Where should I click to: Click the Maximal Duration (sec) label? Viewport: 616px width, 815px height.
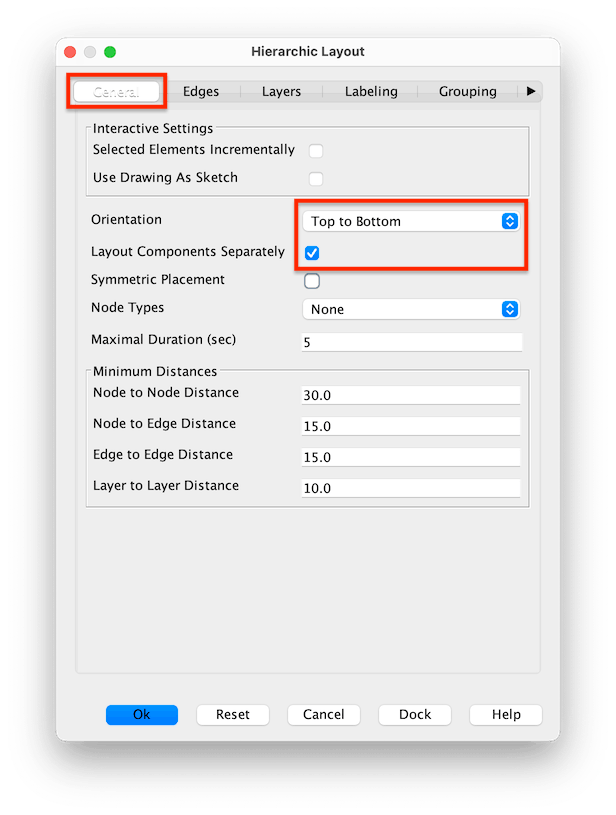(163, 339)
